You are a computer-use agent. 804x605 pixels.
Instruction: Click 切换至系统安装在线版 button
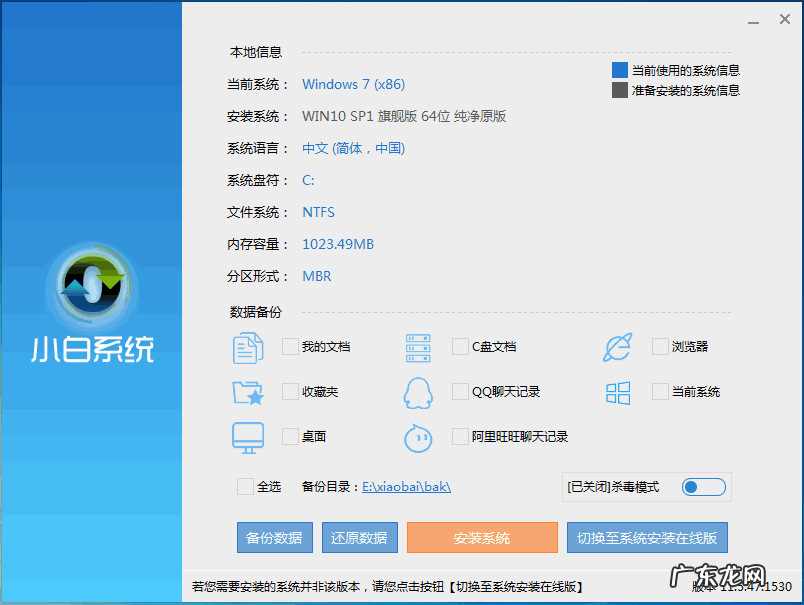(x=645, y=537)
